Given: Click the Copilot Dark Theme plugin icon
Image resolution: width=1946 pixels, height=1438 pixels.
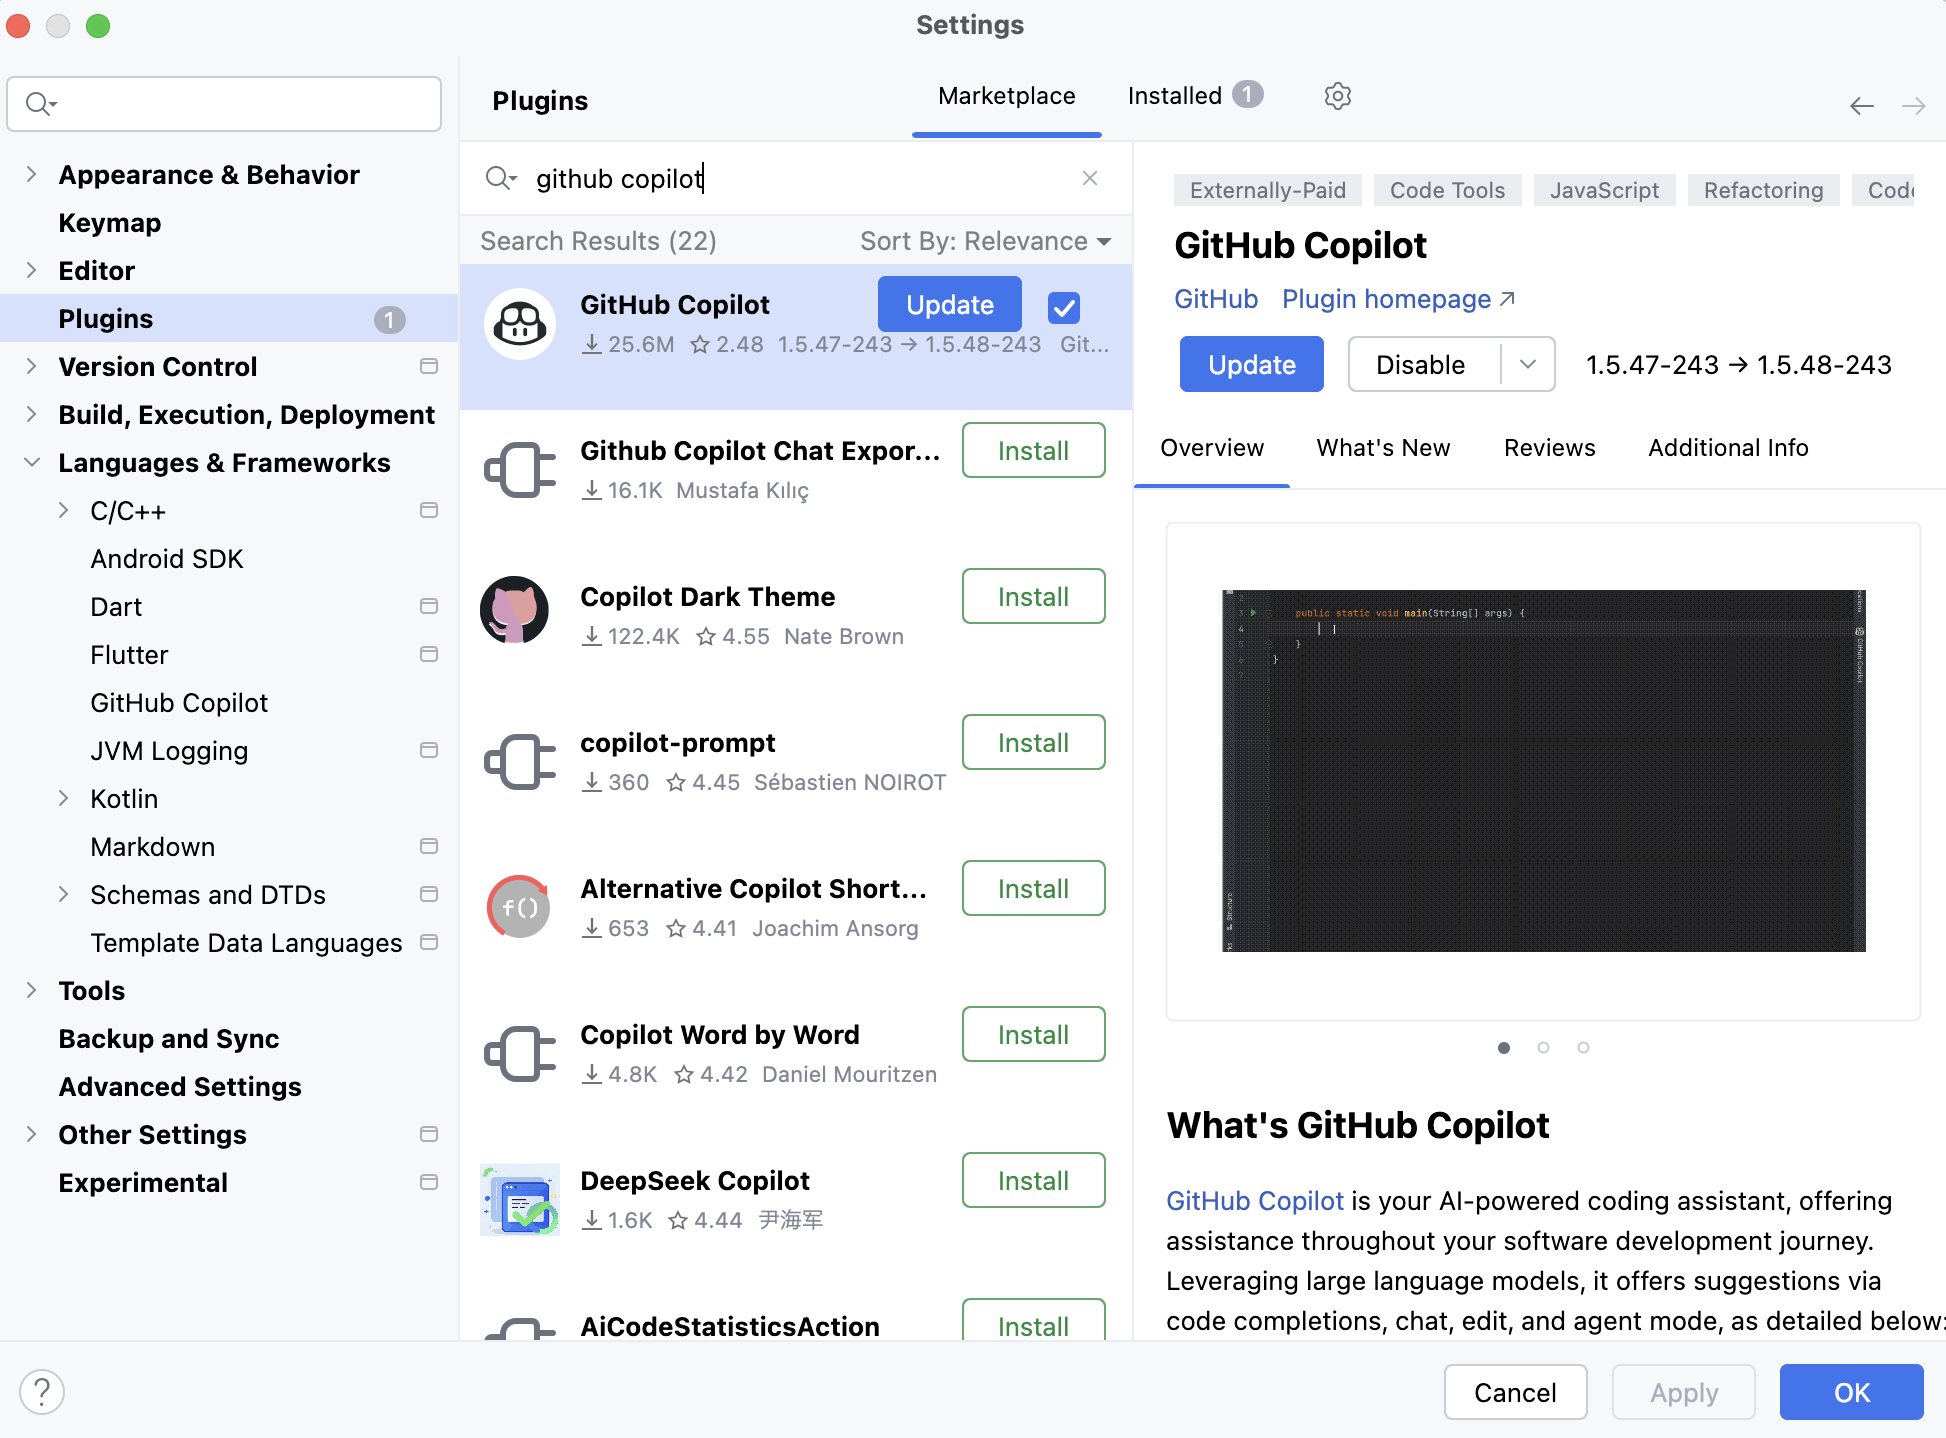Looking at the screenshot, I should coord(514,610).
